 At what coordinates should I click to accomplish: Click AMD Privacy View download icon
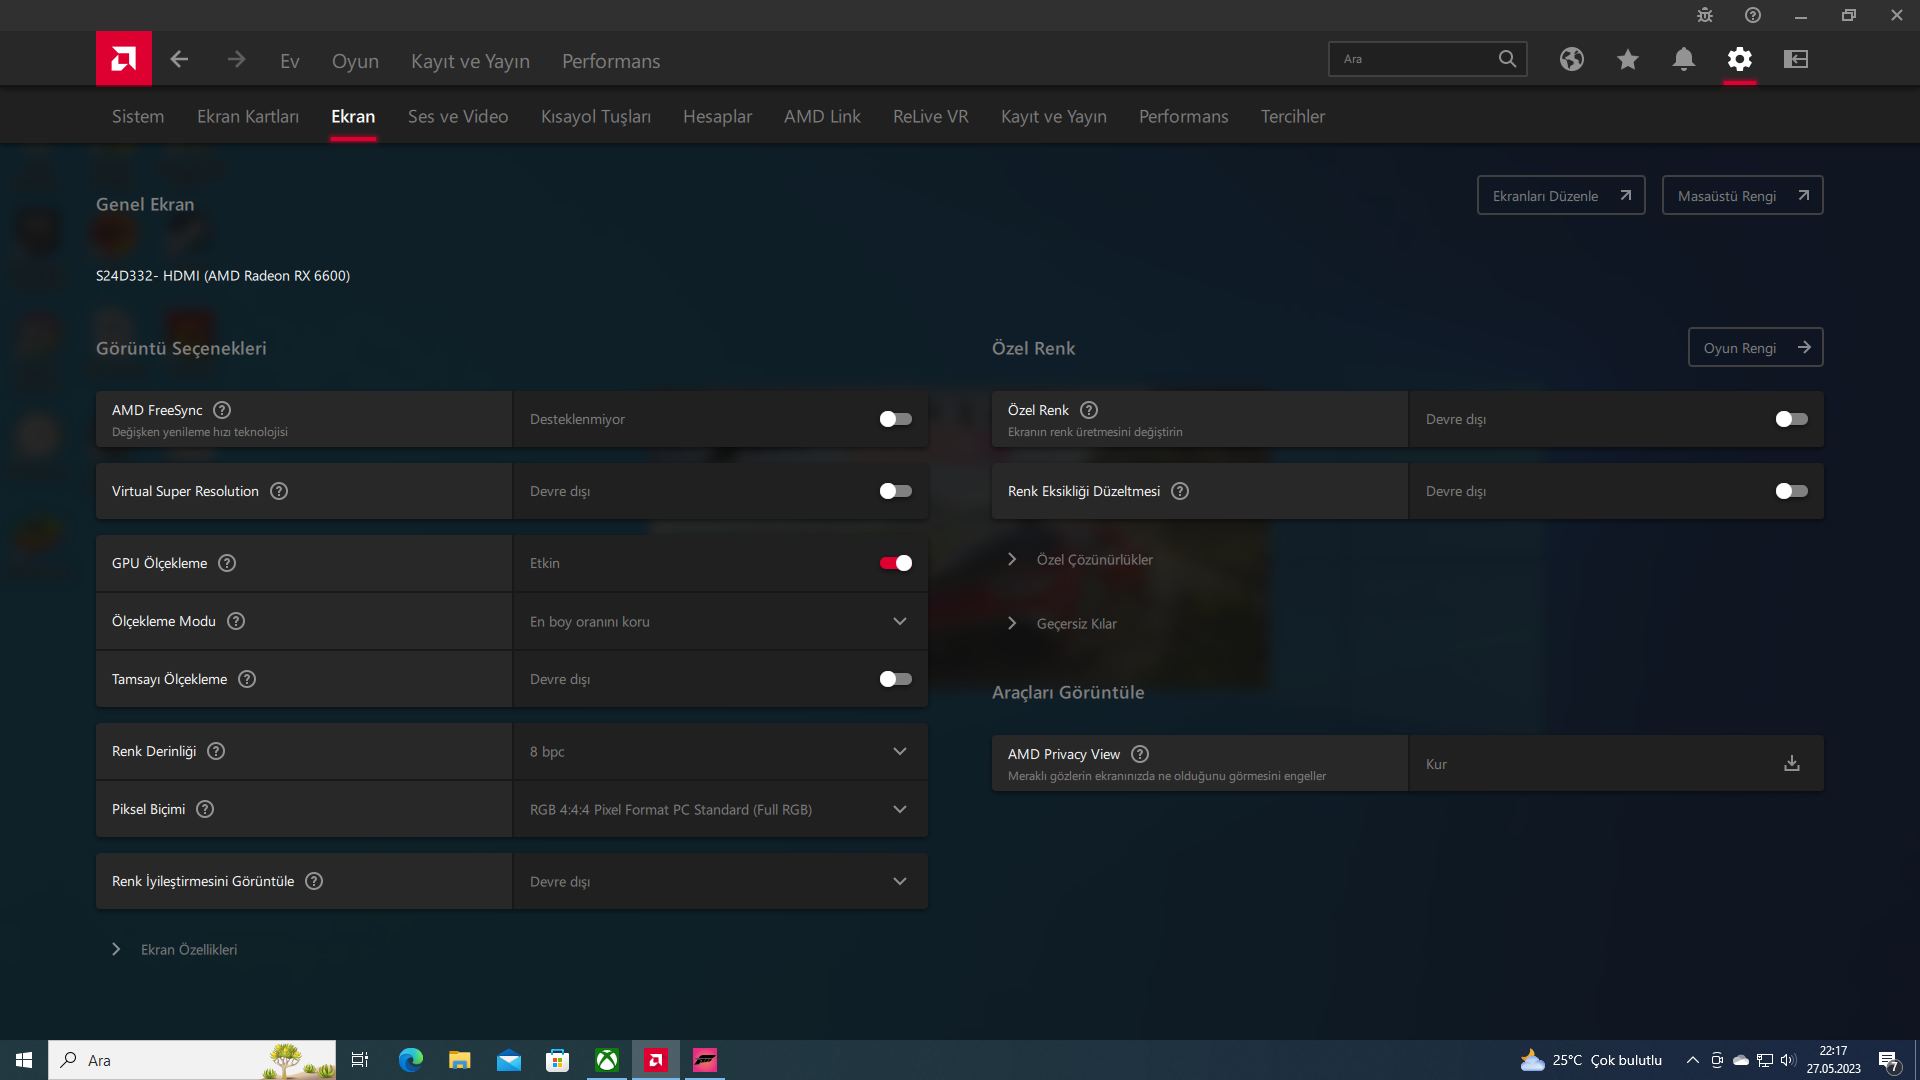[1791, 763]
